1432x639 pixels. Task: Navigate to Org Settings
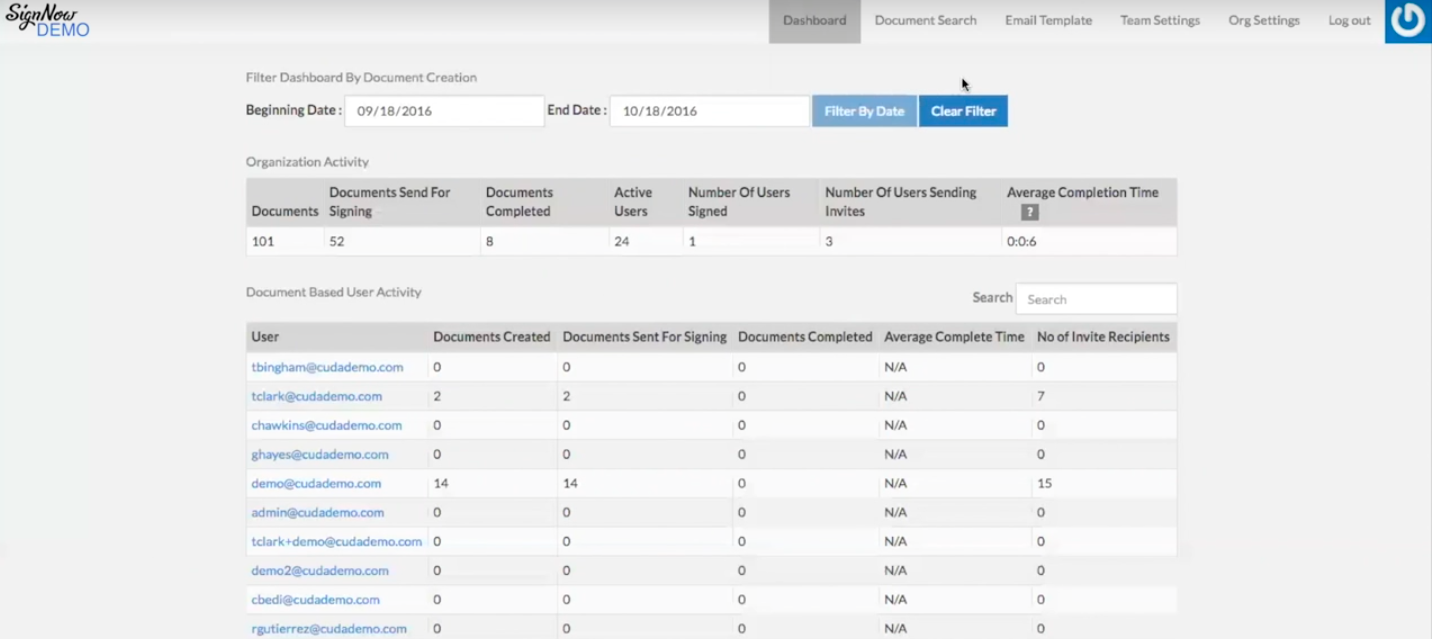pos(1263,21)
